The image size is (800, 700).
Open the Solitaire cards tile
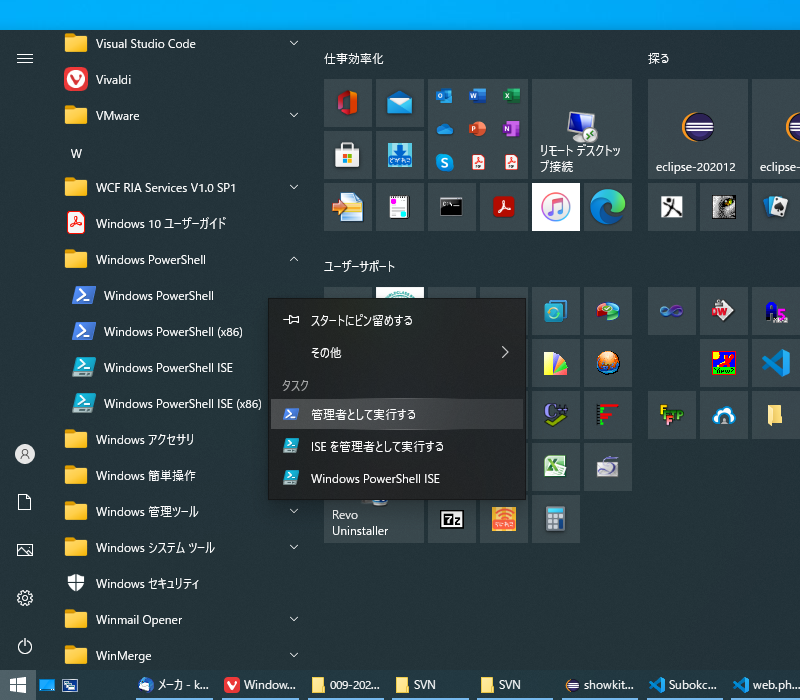(x=776, y=207)
